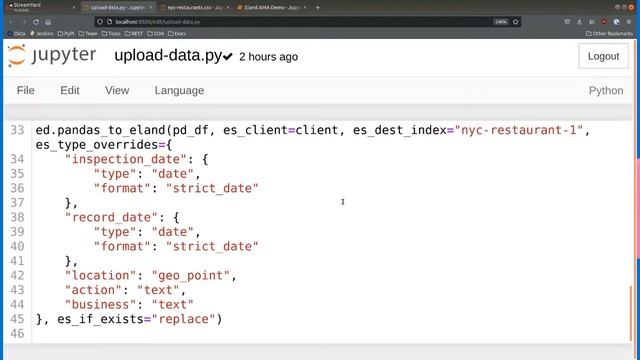Open the Other Bookmarks folder
Screen dimensions: 640x360
point(609,33)
